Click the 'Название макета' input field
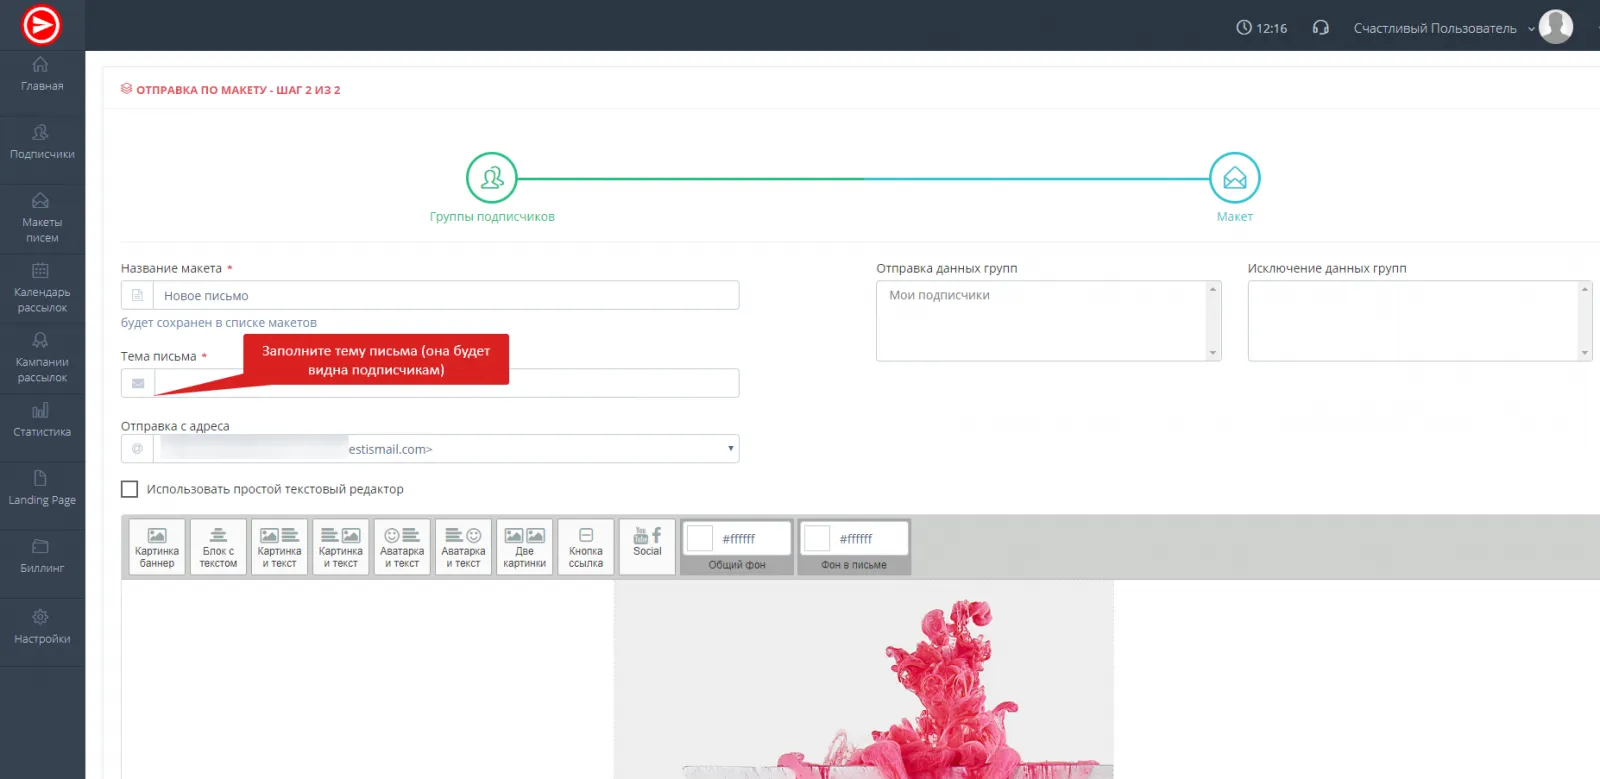 click(445, 296)
